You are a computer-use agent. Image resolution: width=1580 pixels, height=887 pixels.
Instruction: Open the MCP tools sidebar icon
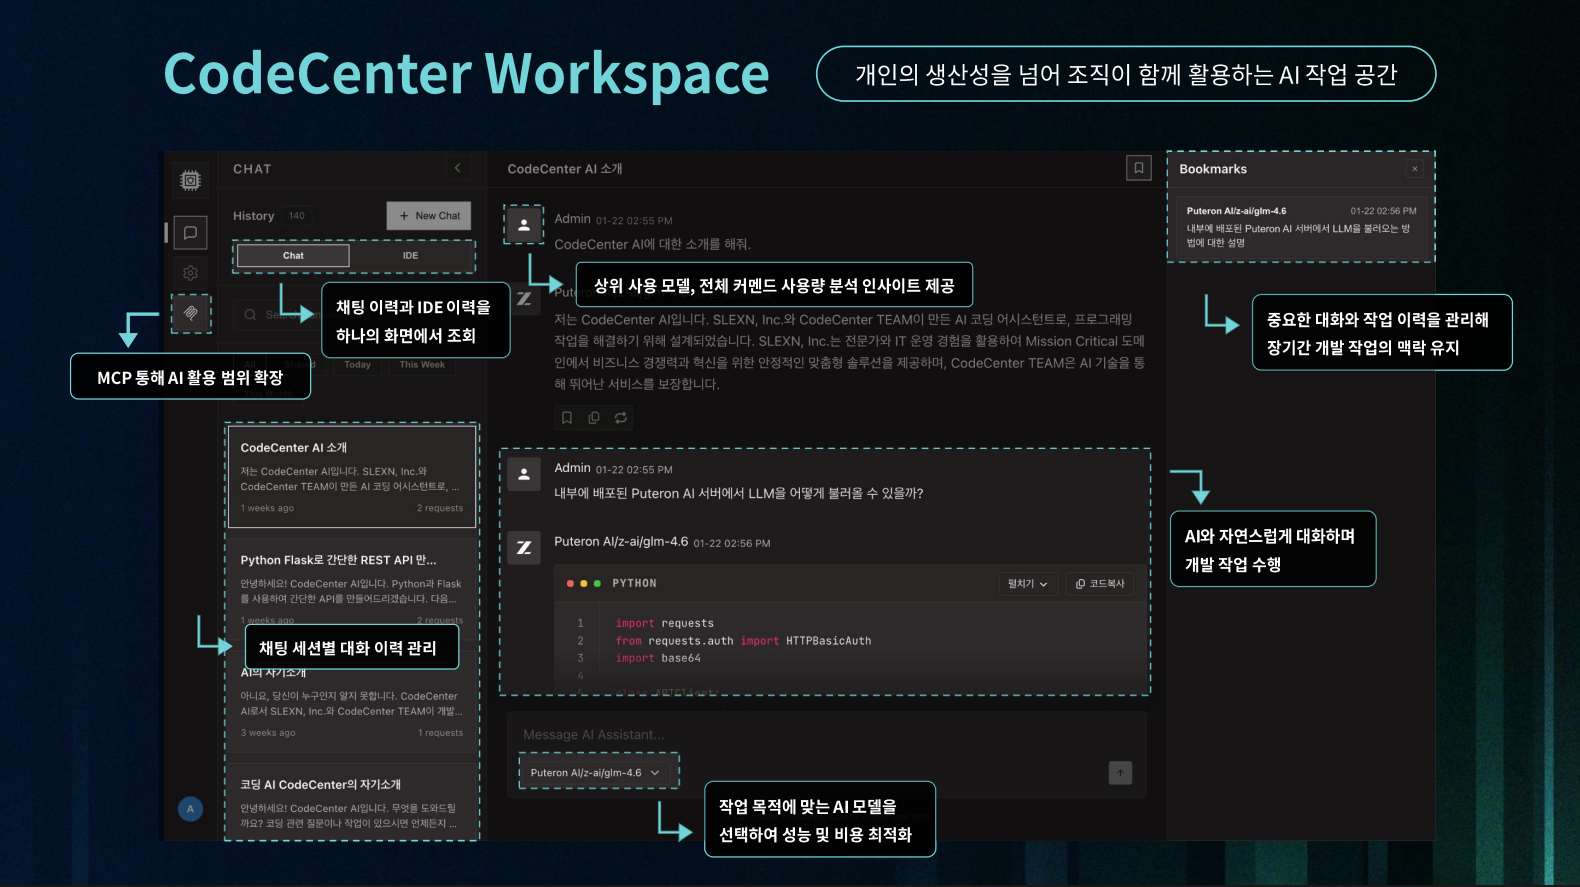point(190,313)
